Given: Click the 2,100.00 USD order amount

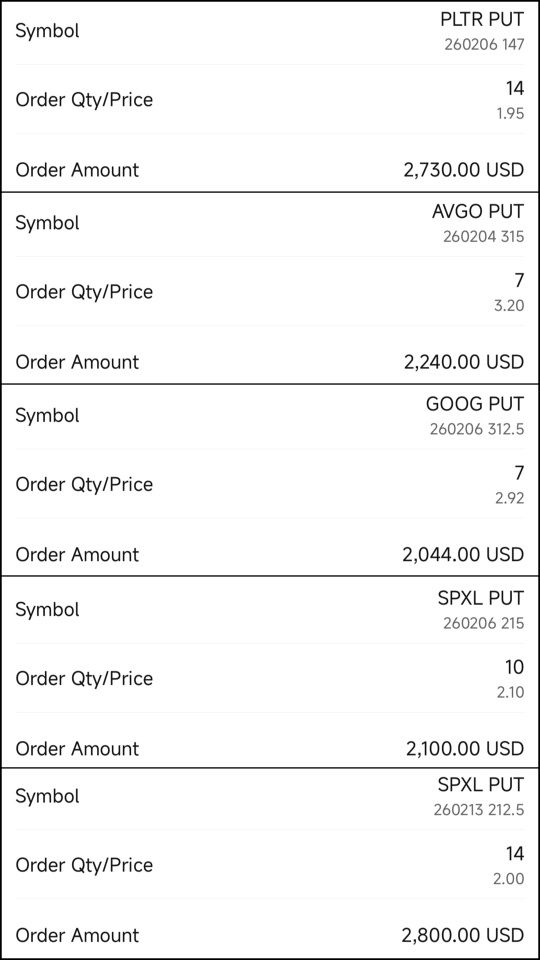Looking at the screenshot, I should pos(465,749).
